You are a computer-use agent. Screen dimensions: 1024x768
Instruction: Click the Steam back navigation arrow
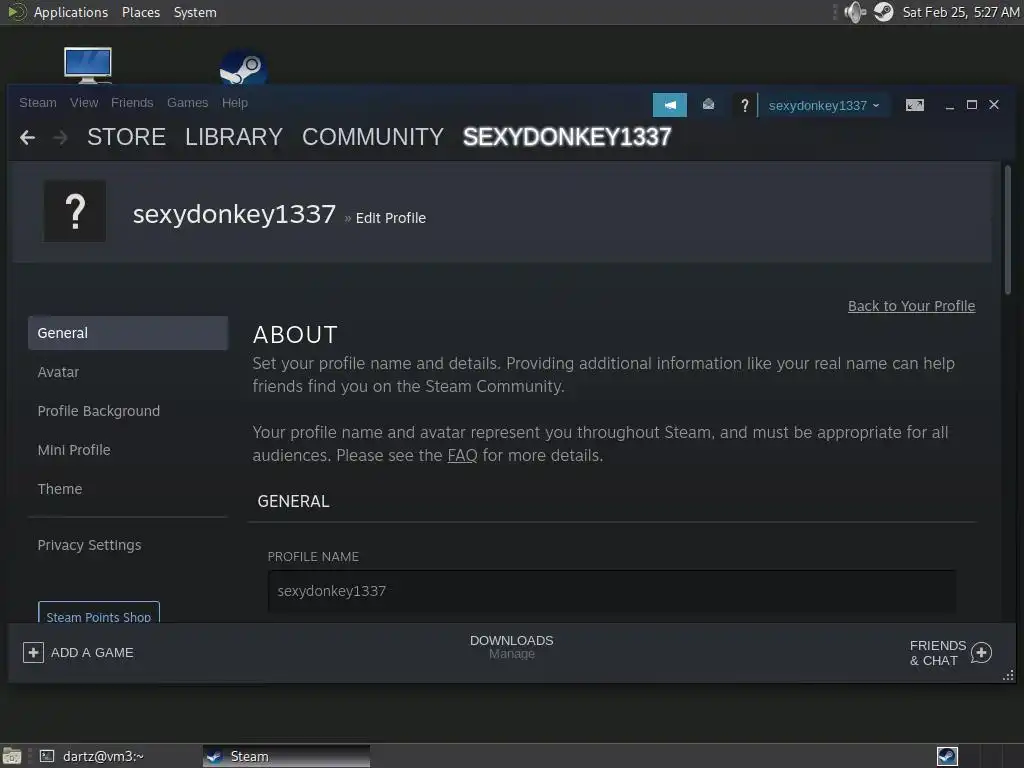(x=27, y=138)
